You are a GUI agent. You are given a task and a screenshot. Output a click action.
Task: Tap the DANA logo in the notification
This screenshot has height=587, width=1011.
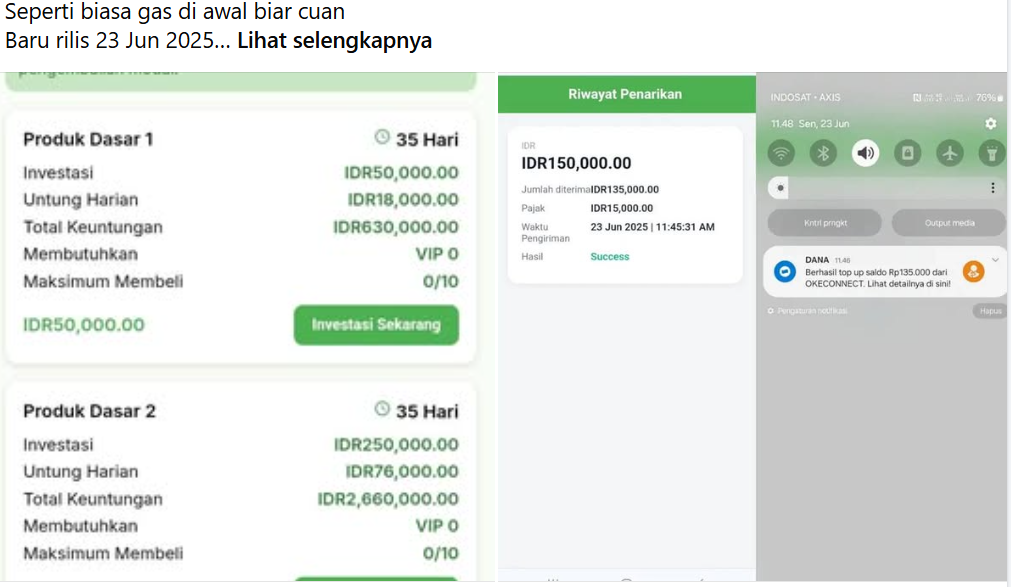coord(784,271)
